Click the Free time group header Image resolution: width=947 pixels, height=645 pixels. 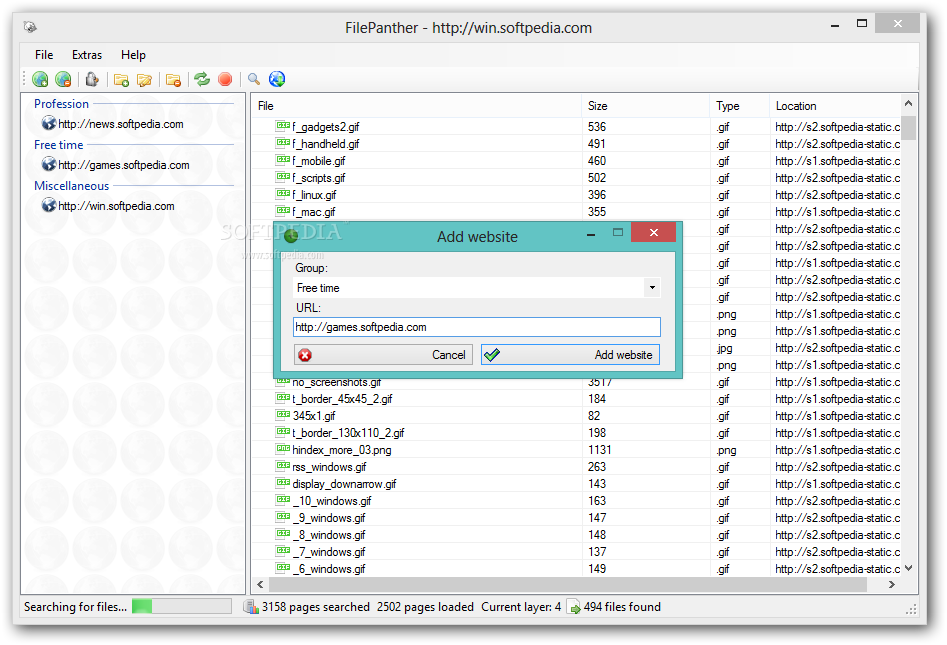point(59,145)
